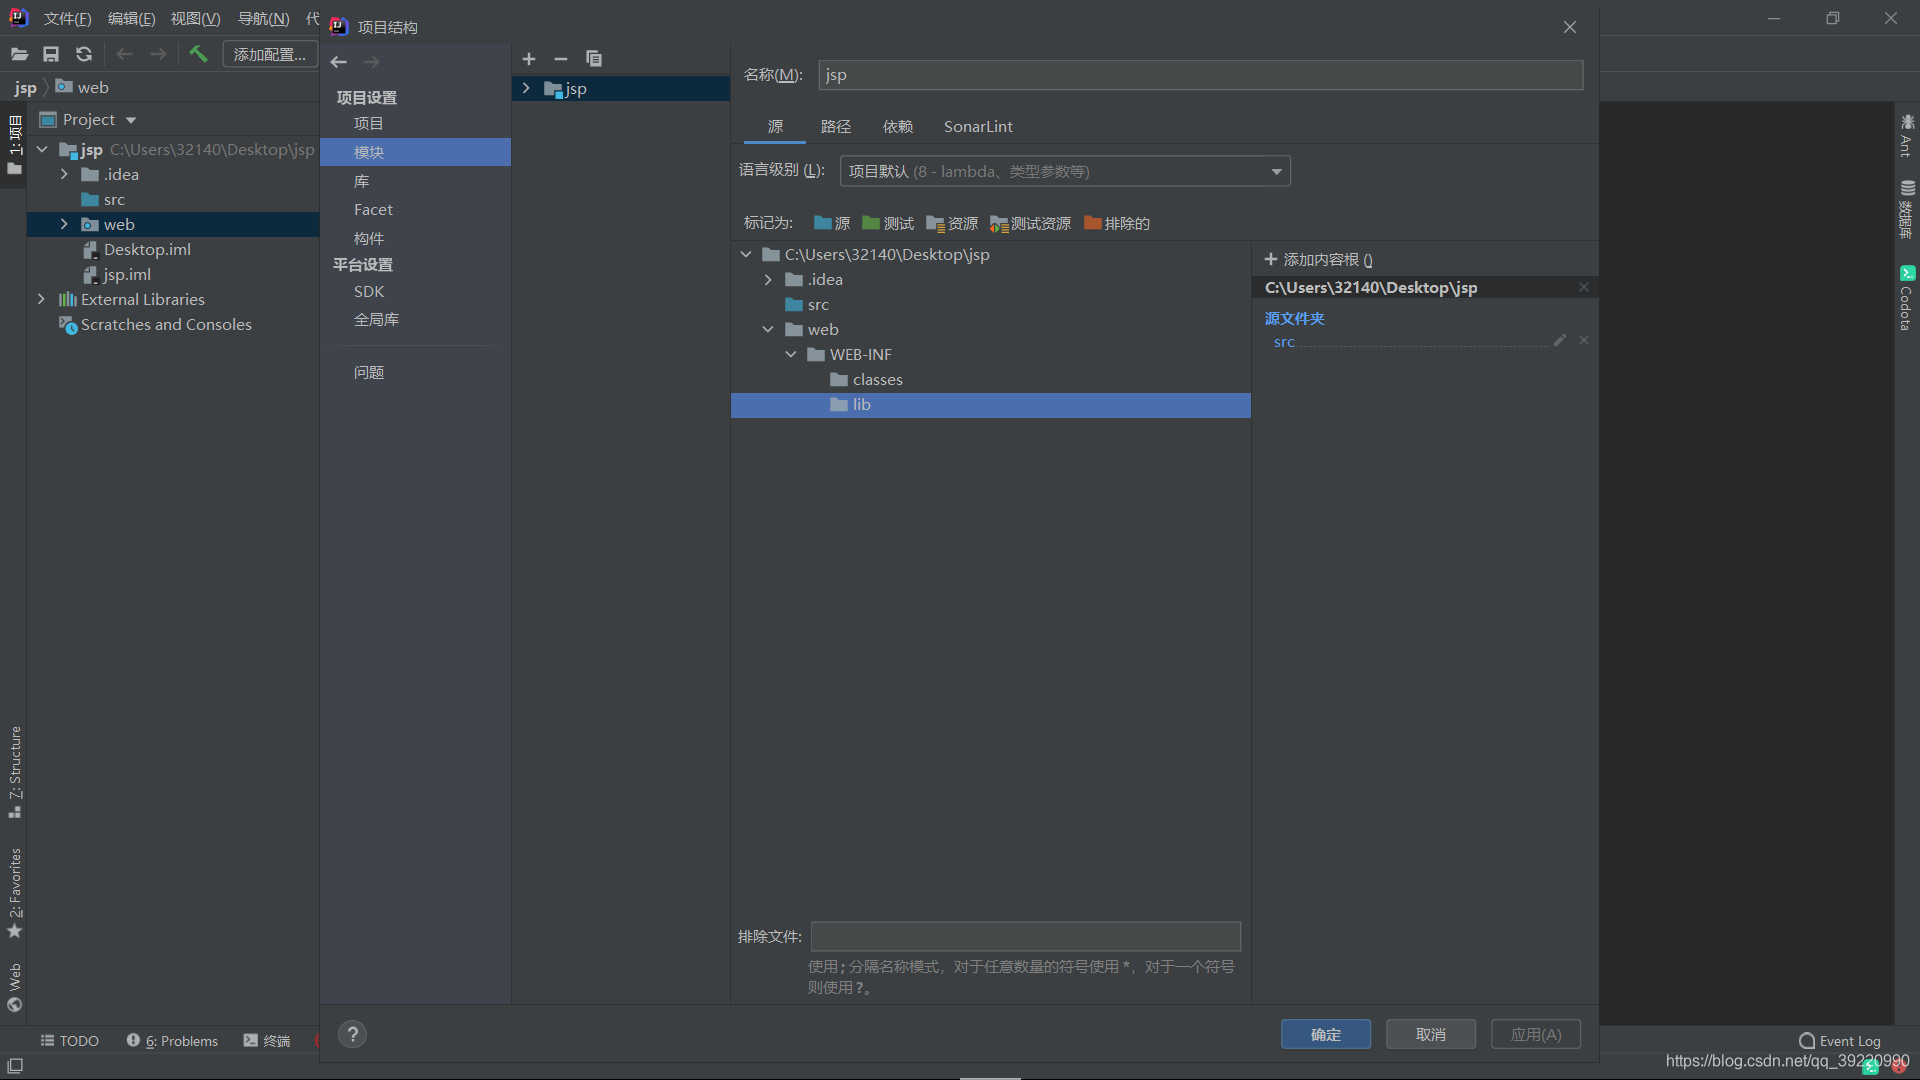Mark folder as Sources (源)
This screenshot has height=1080, width=1920.
click(832, 223)
